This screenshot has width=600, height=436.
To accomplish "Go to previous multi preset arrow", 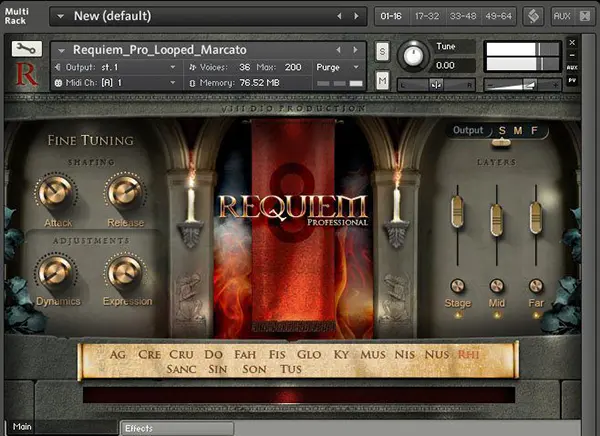I will (339, 16).
